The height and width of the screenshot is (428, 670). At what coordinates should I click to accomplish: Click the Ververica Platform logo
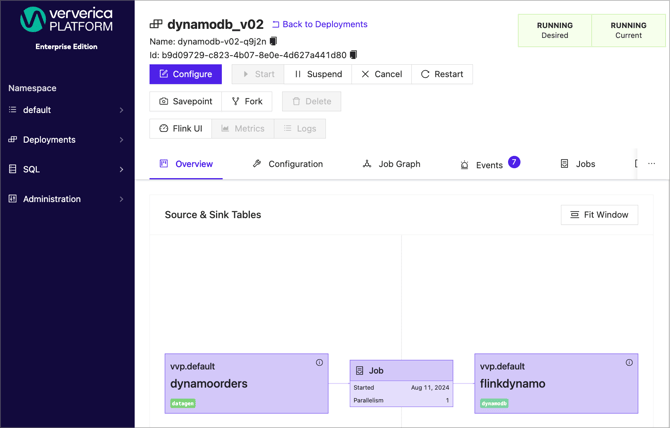coord(67,20)
